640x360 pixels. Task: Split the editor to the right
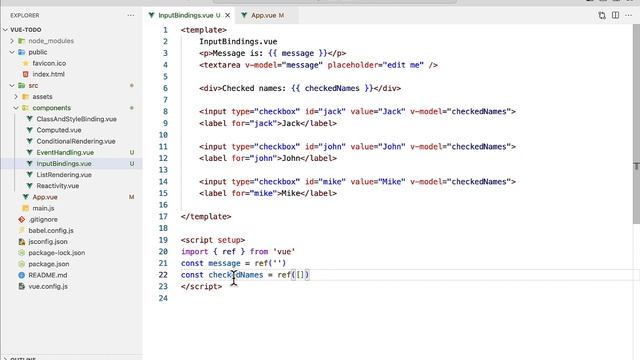click(x=615, y=16)
